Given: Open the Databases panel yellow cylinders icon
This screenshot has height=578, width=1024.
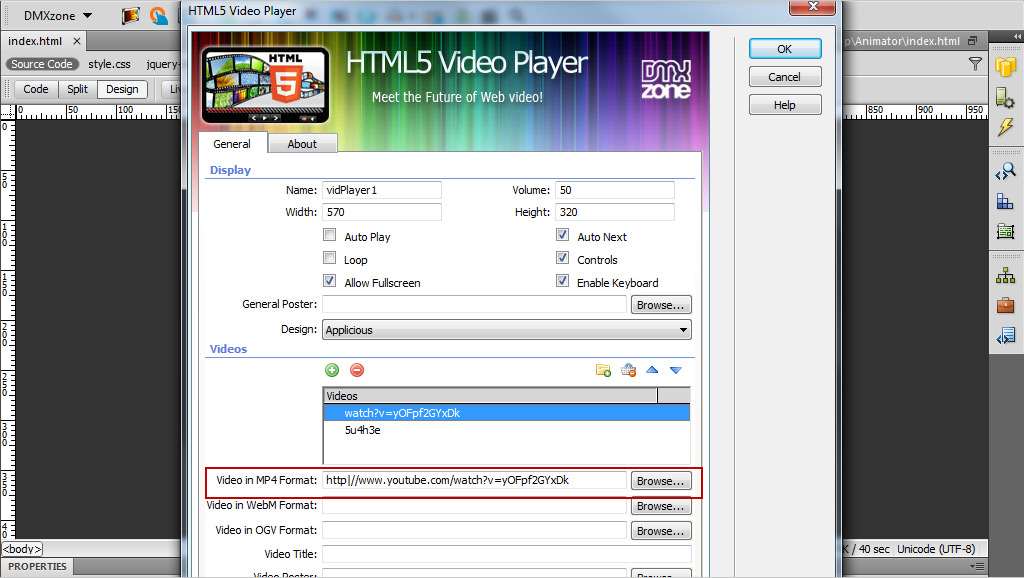Looking at the screenshot, I should [x=1006, y=67].
